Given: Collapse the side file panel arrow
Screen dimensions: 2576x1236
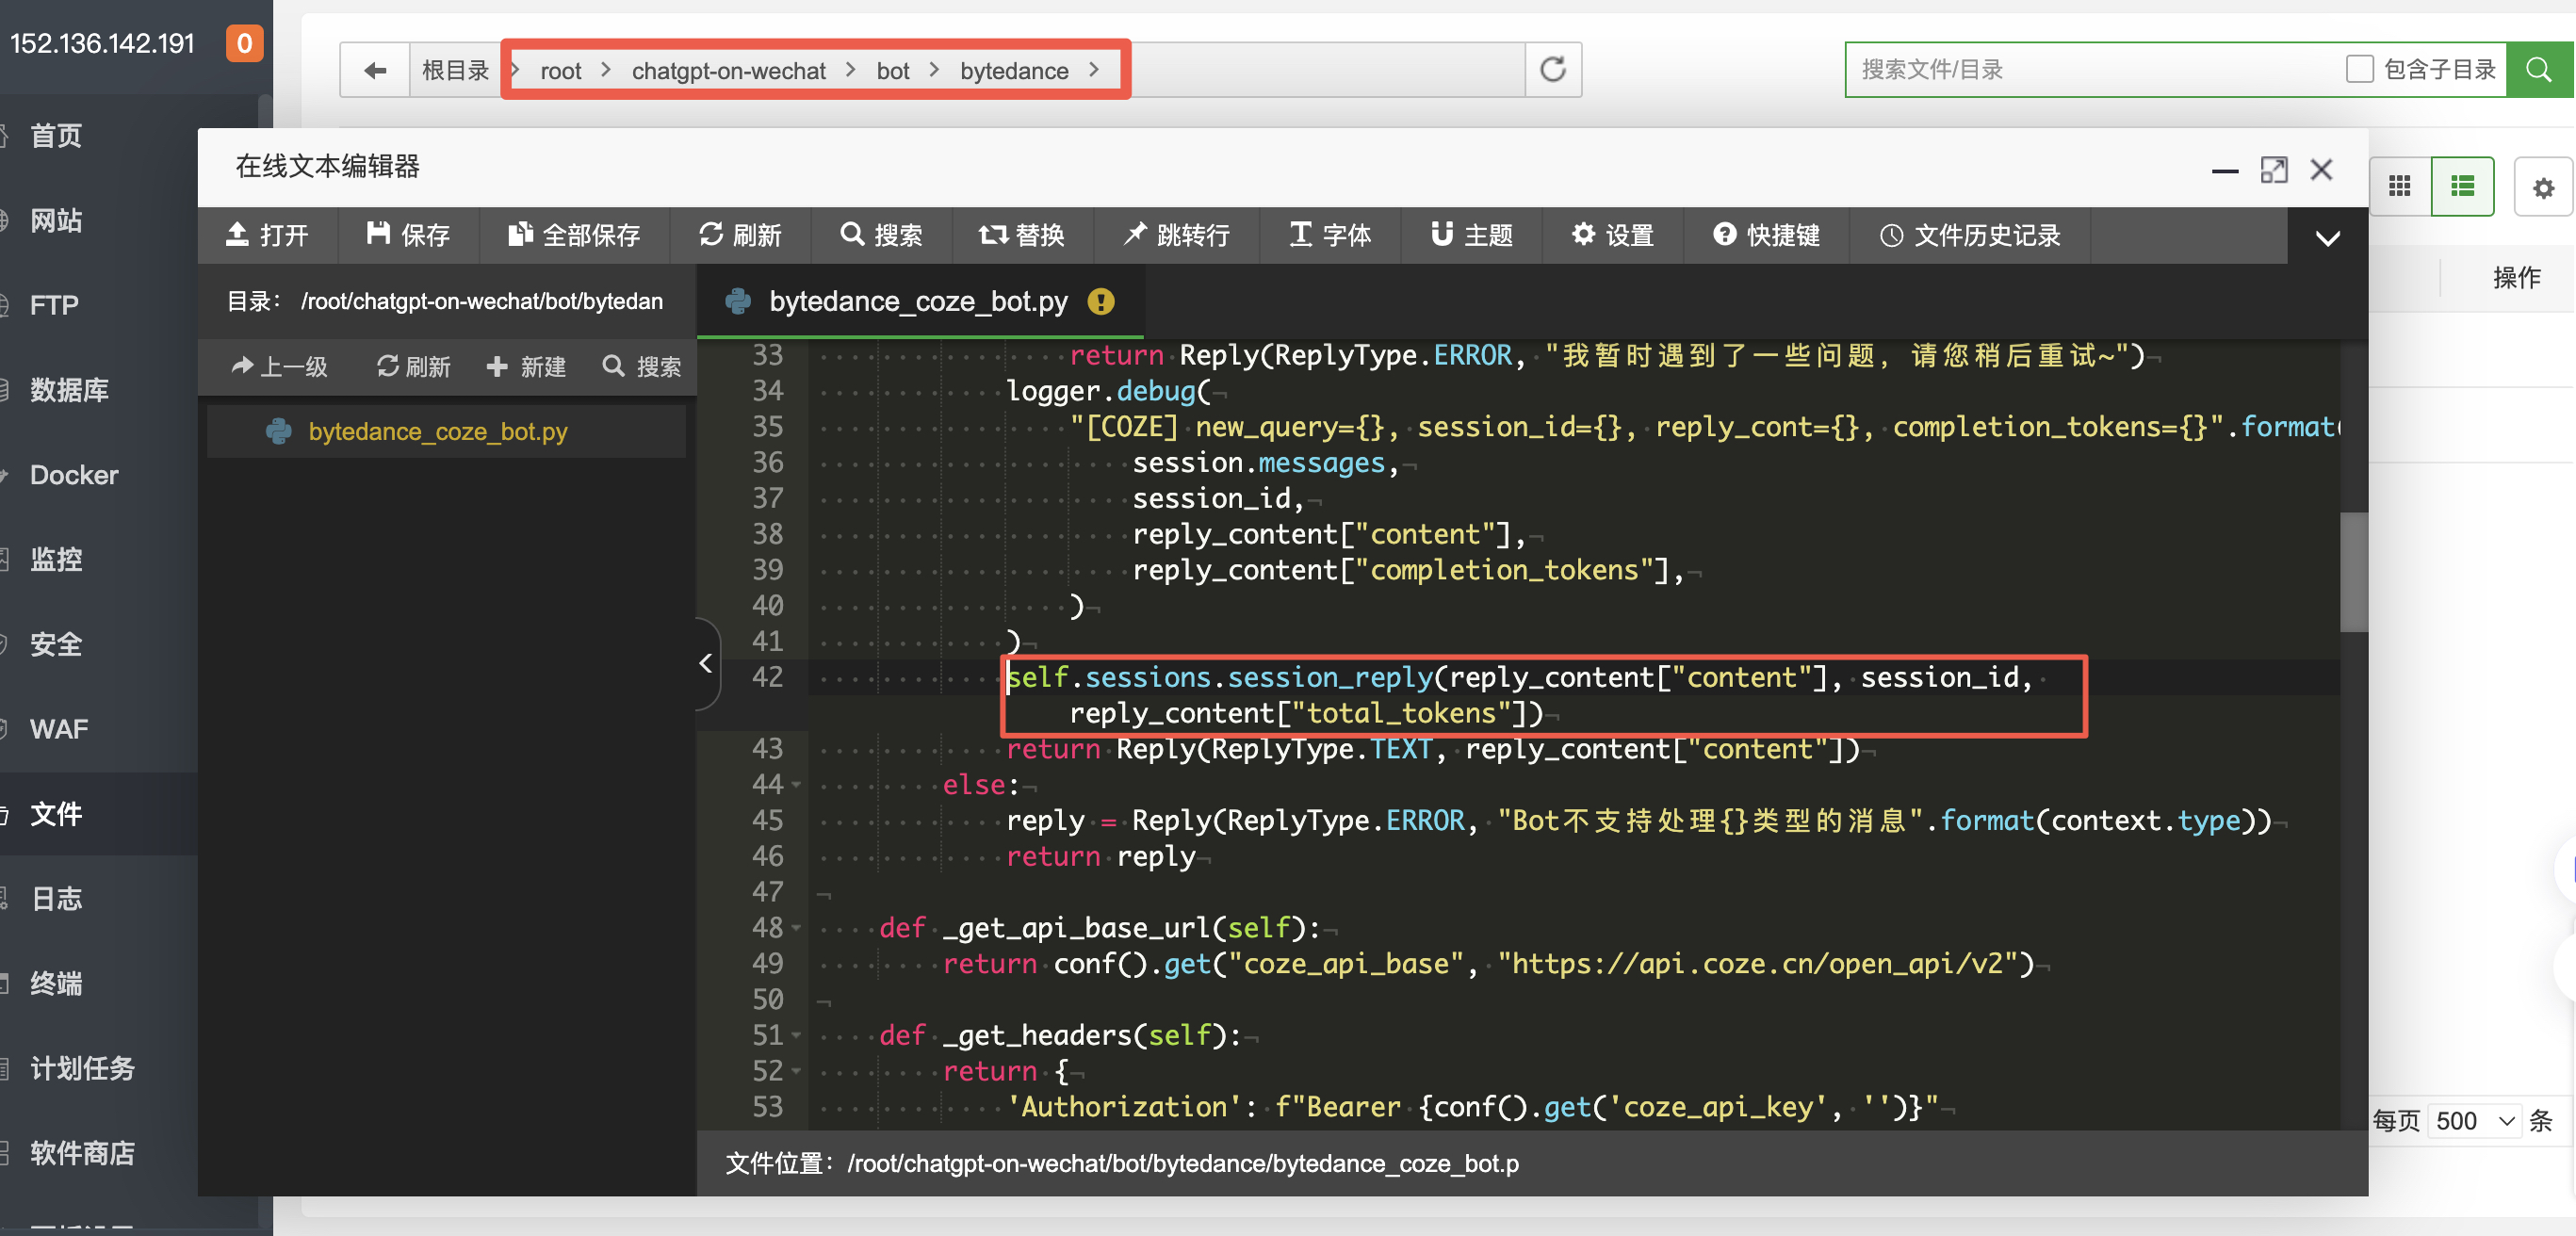Looking at the screenshot, I should pos(706,662).
